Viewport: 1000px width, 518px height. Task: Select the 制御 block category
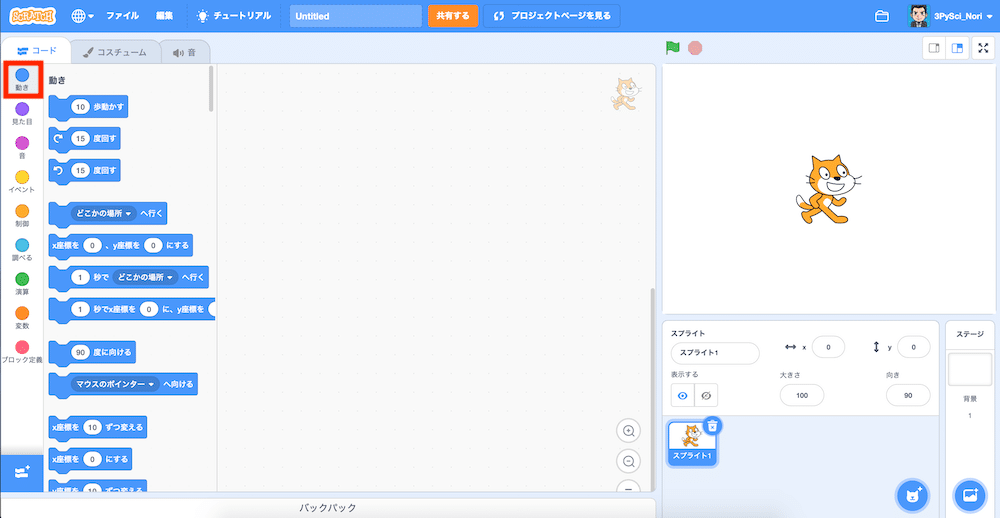coord(22,216)
